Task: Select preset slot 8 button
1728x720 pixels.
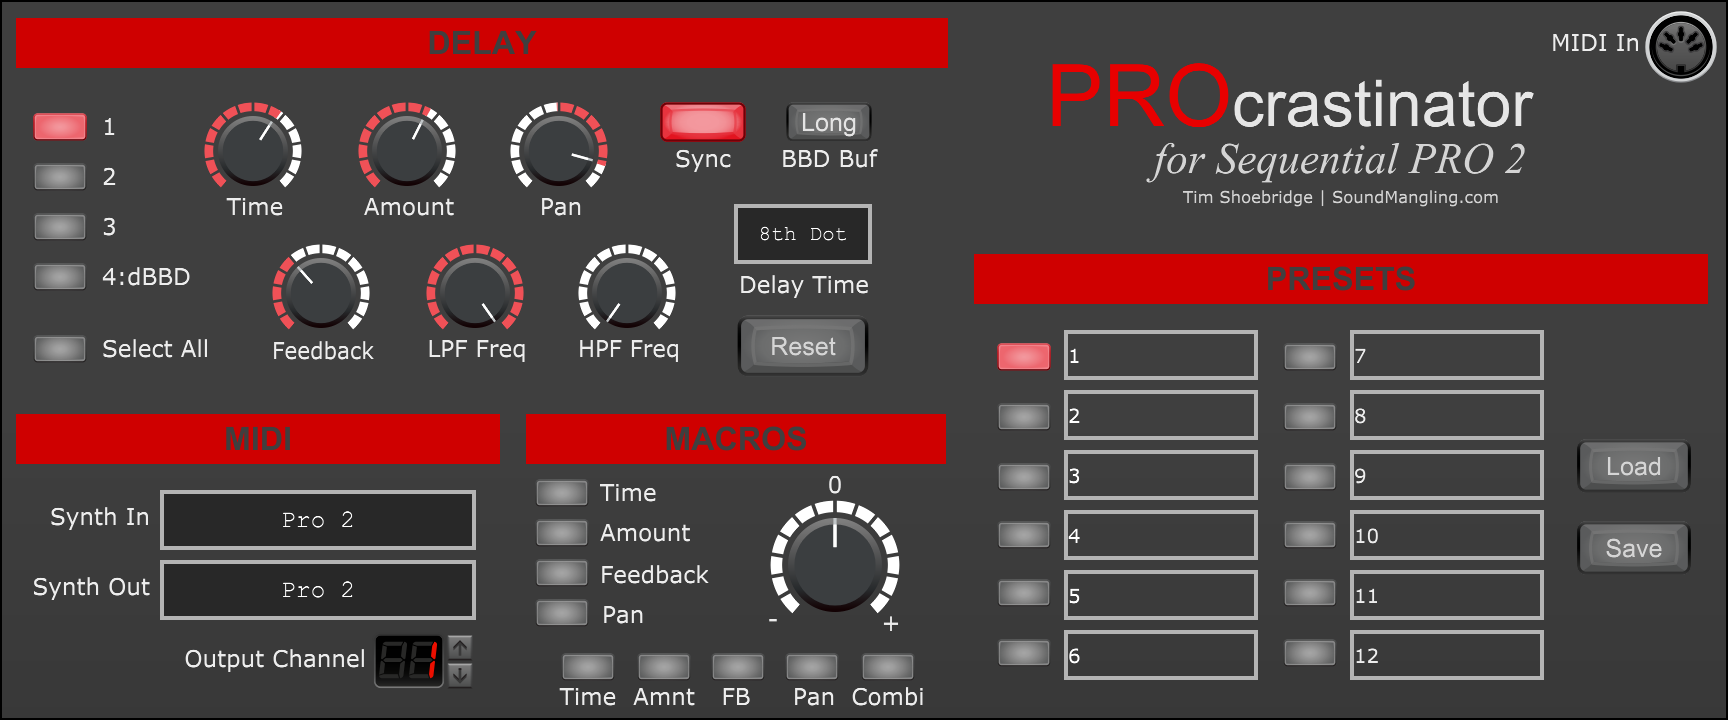Action: click(1310, 416)
